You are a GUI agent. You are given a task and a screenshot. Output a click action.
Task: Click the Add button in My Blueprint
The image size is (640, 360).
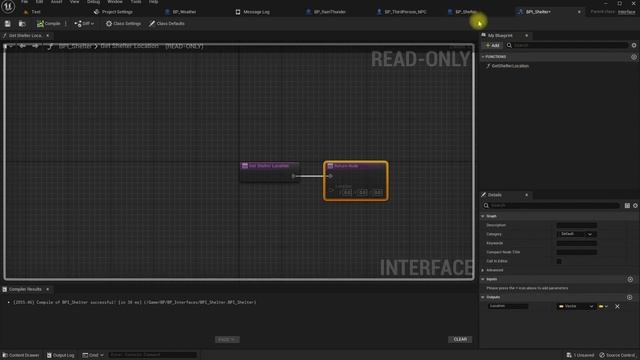pyautogui.click(x=492, y=45)
